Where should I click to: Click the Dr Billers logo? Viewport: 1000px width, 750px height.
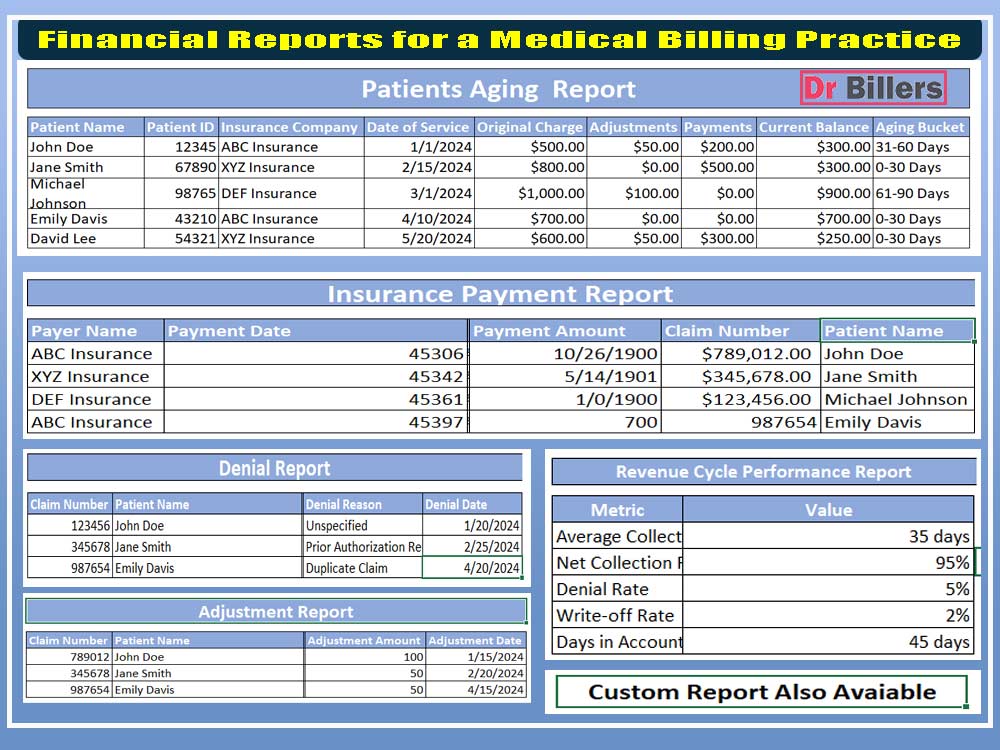coord(872,88)
